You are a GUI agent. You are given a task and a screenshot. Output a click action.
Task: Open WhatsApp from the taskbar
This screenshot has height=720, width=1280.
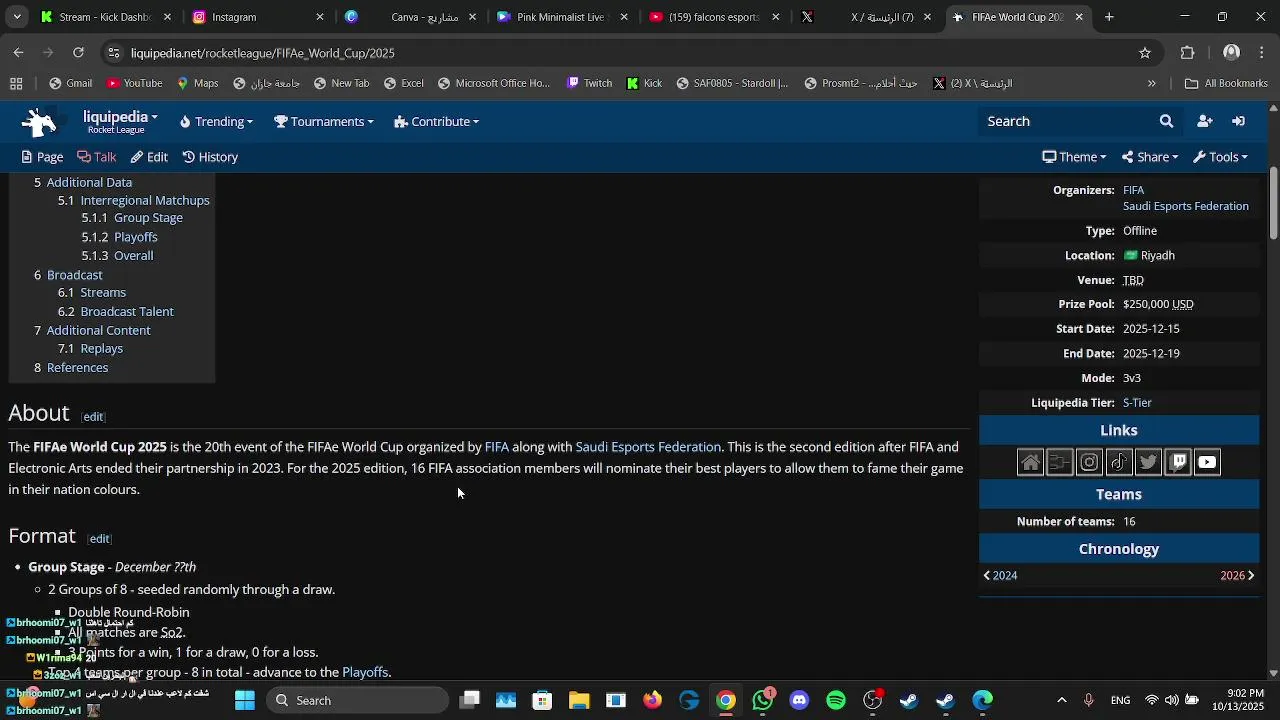click(763, 700)
